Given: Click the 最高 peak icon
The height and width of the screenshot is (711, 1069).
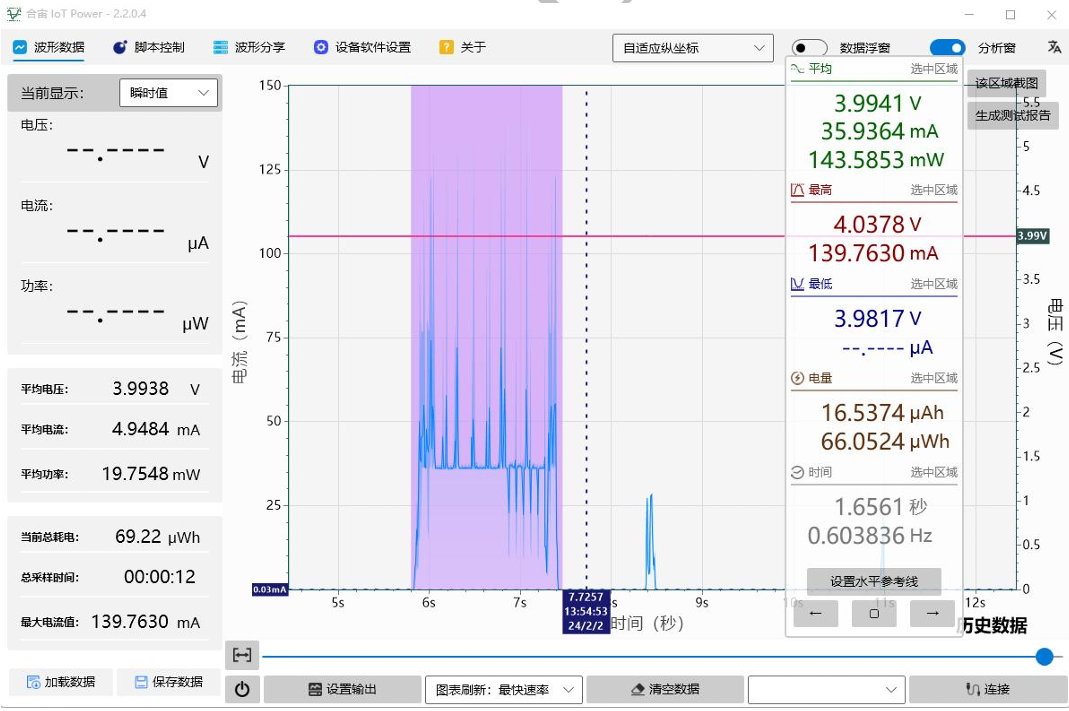Looking at the screenshot, I should 797,190.
